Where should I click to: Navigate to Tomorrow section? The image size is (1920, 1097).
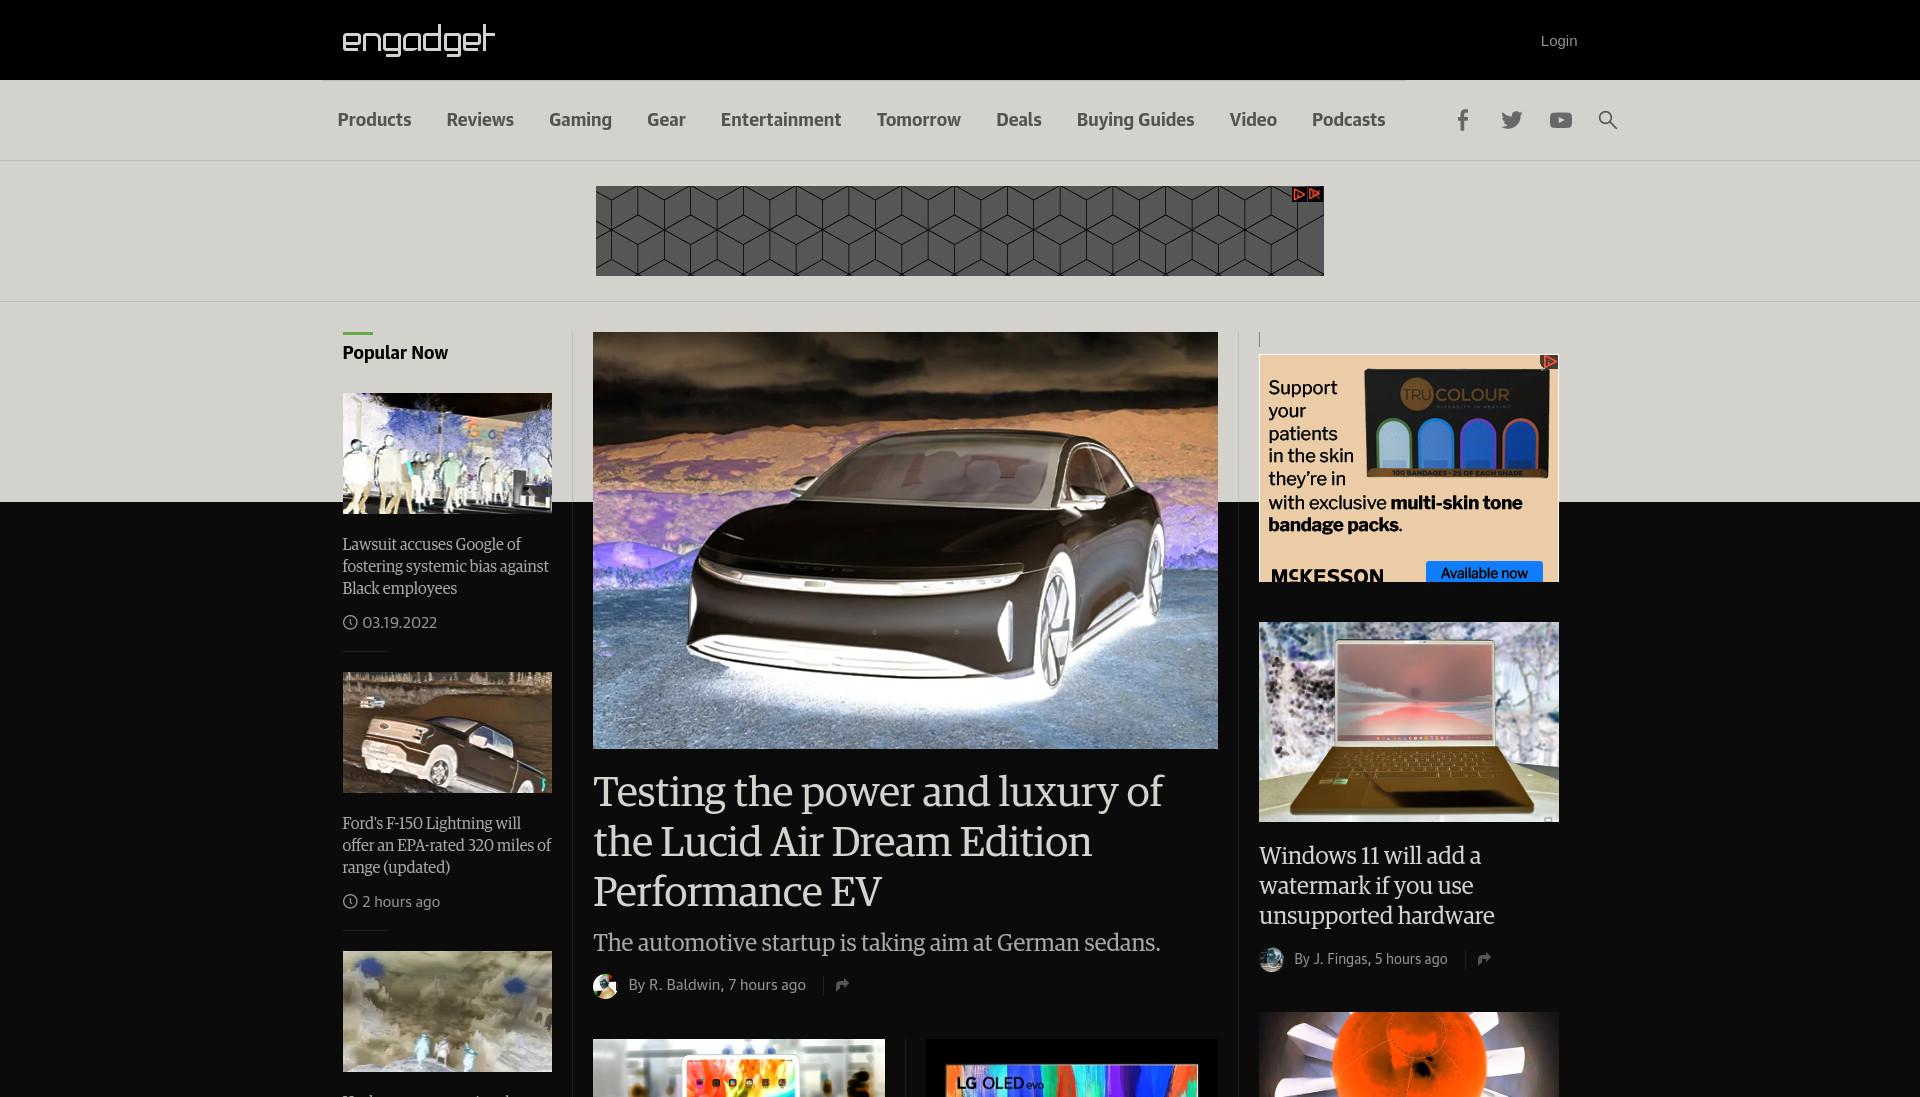pyautogui.click(x=918, y=120)
